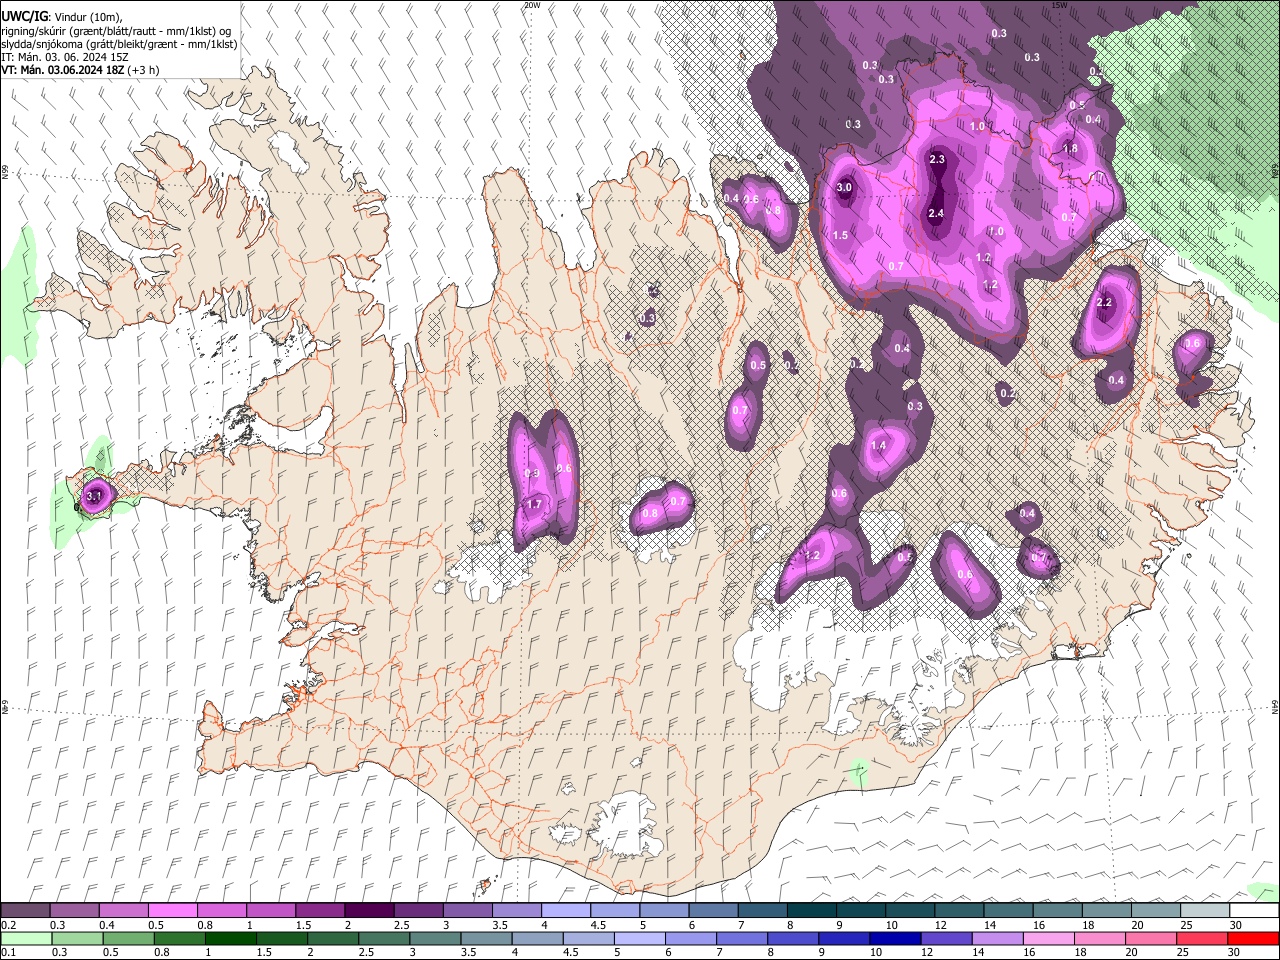Click the pale green 0.1 swatch in bottom legend
Screen dimensions: 1280x960
[x=25, y=938]
